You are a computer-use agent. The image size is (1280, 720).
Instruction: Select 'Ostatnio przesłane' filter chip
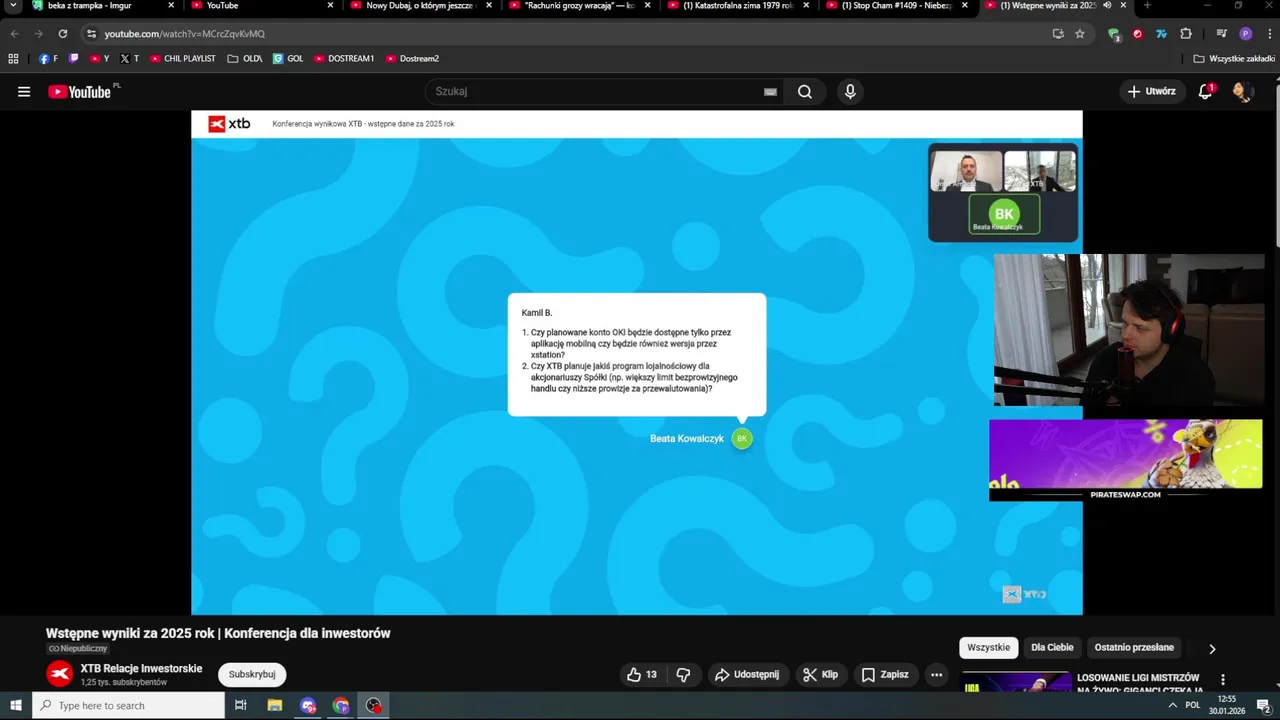point(1134,648)
